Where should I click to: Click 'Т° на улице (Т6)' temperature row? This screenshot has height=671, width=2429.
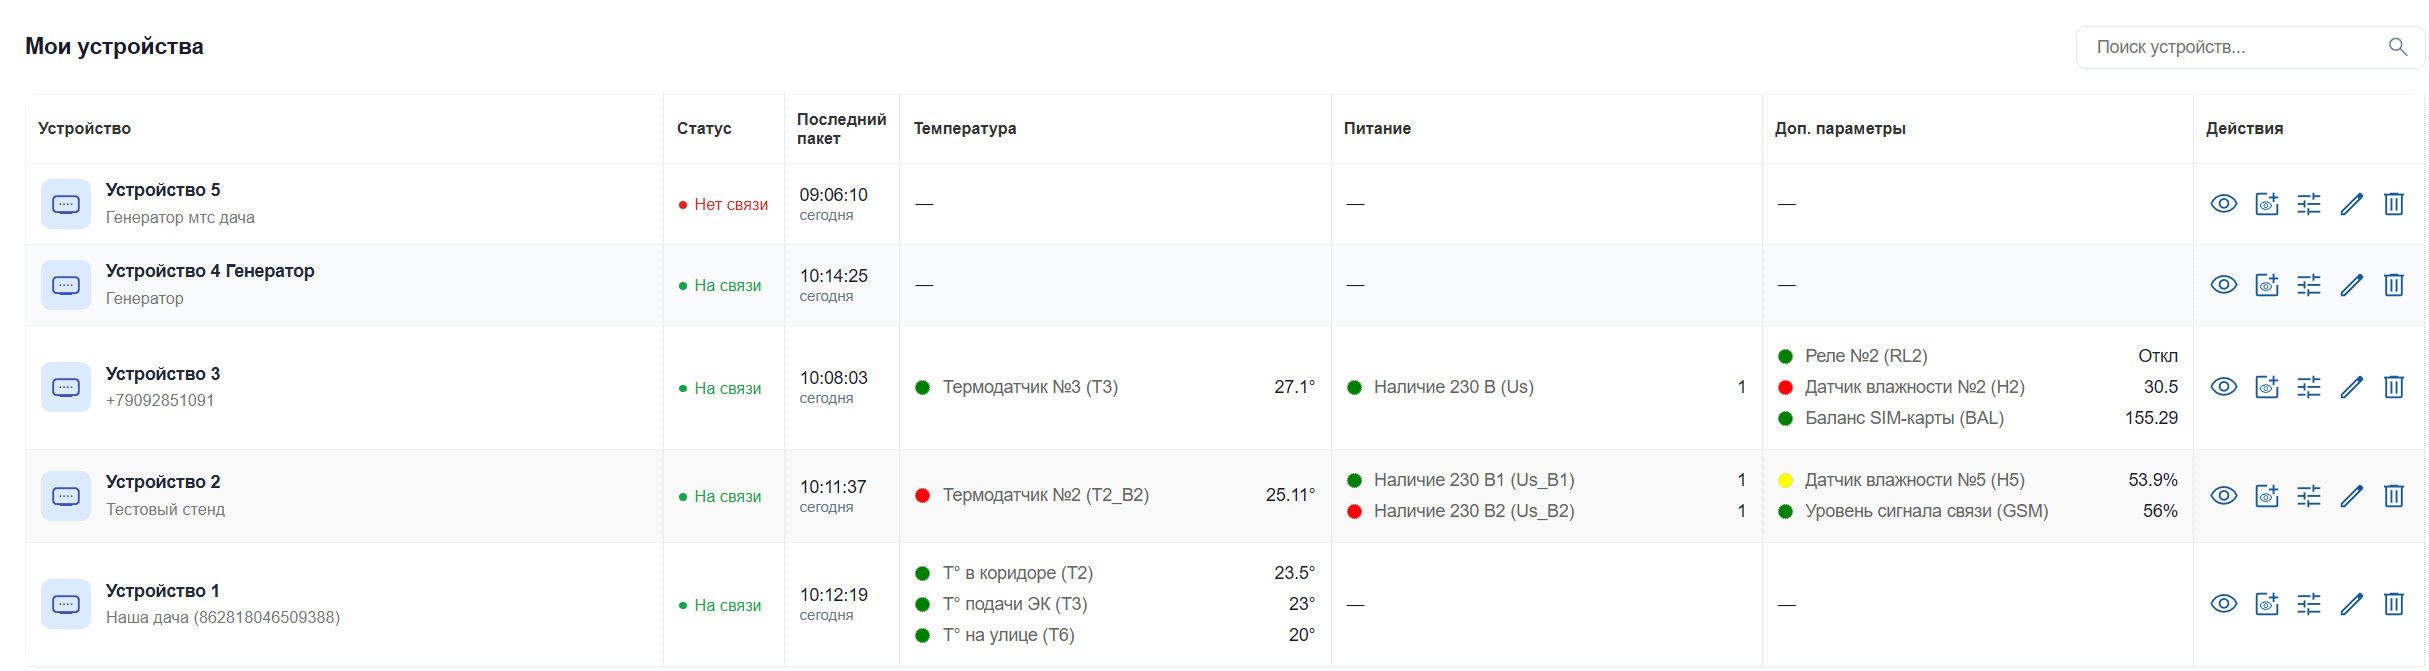pos(1115,635)
